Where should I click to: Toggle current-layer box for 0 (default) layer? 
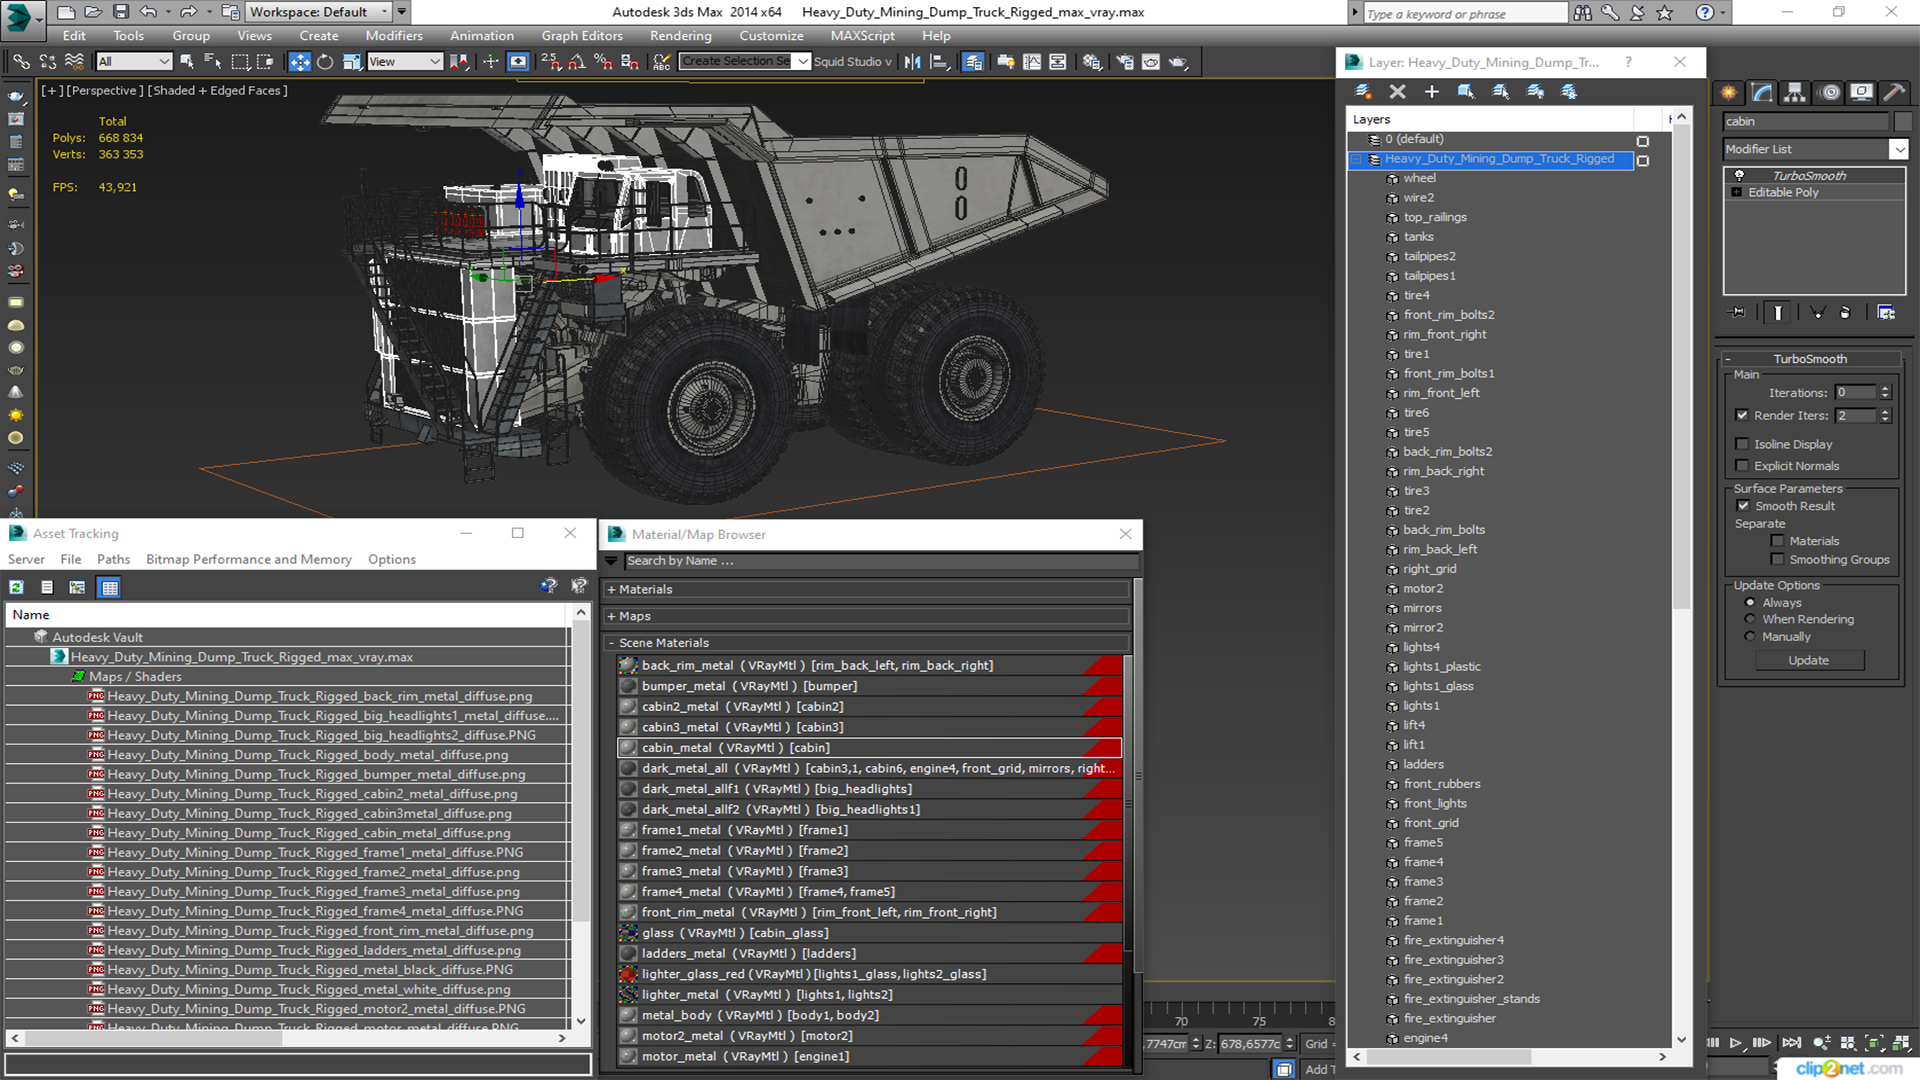(x=1643, y=141)
